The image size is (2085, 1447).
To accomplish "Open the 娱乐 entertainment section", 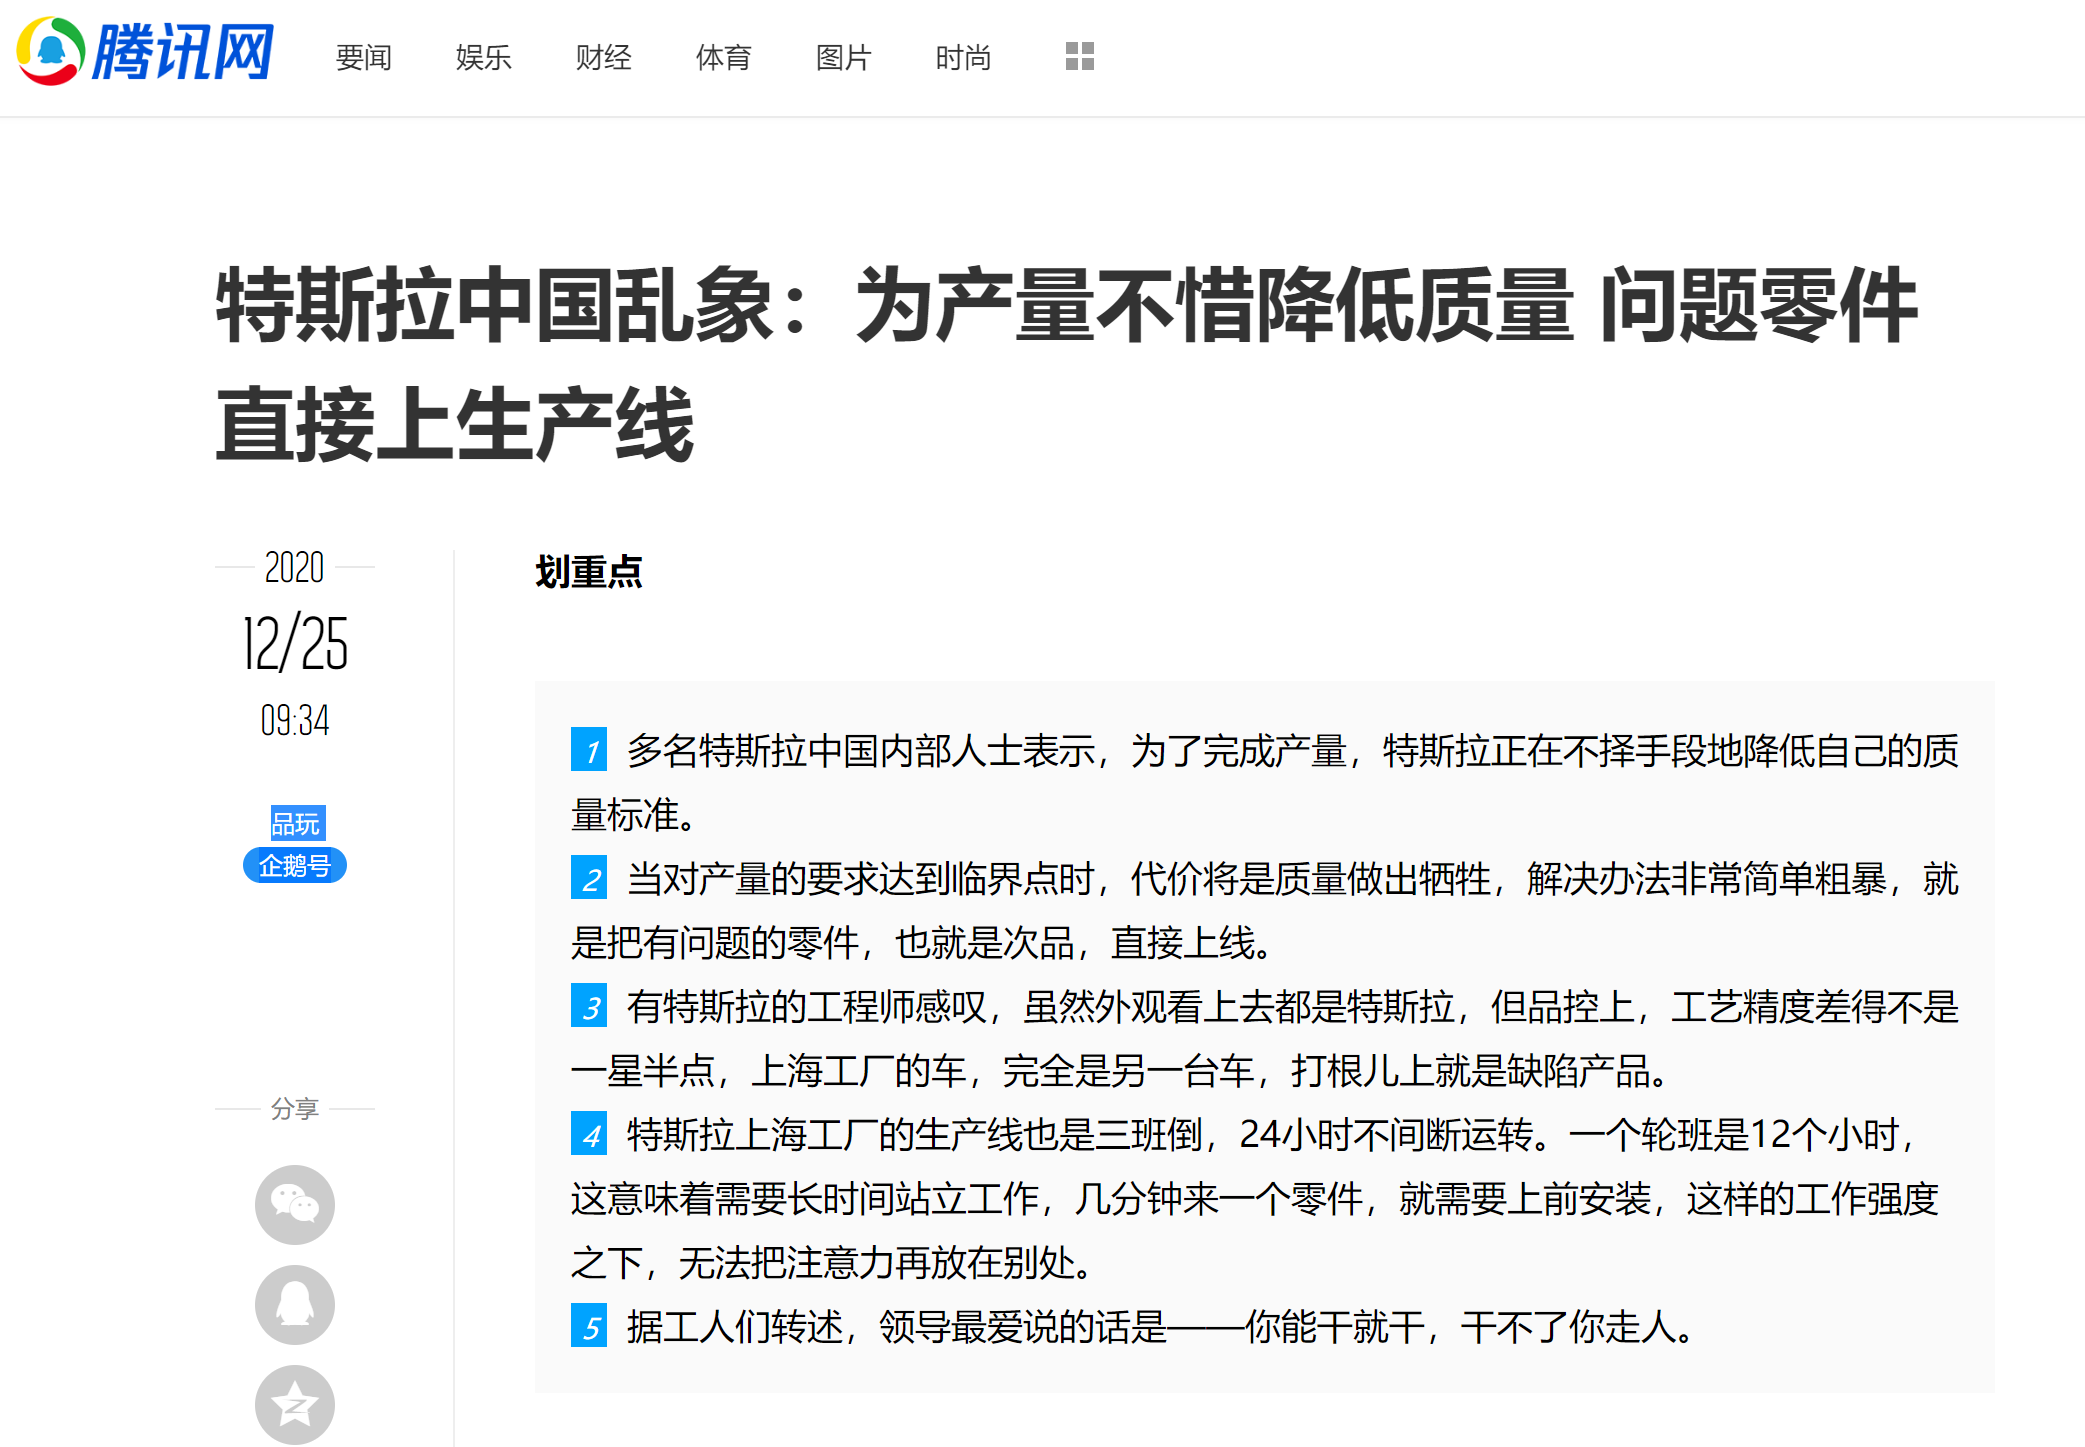I will pyautogui.click(x=483, y=58).
